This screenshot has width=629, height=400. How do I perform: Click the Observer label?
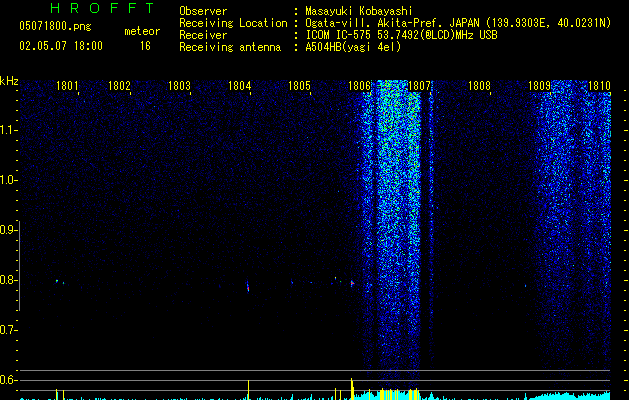tap(203, 11)
